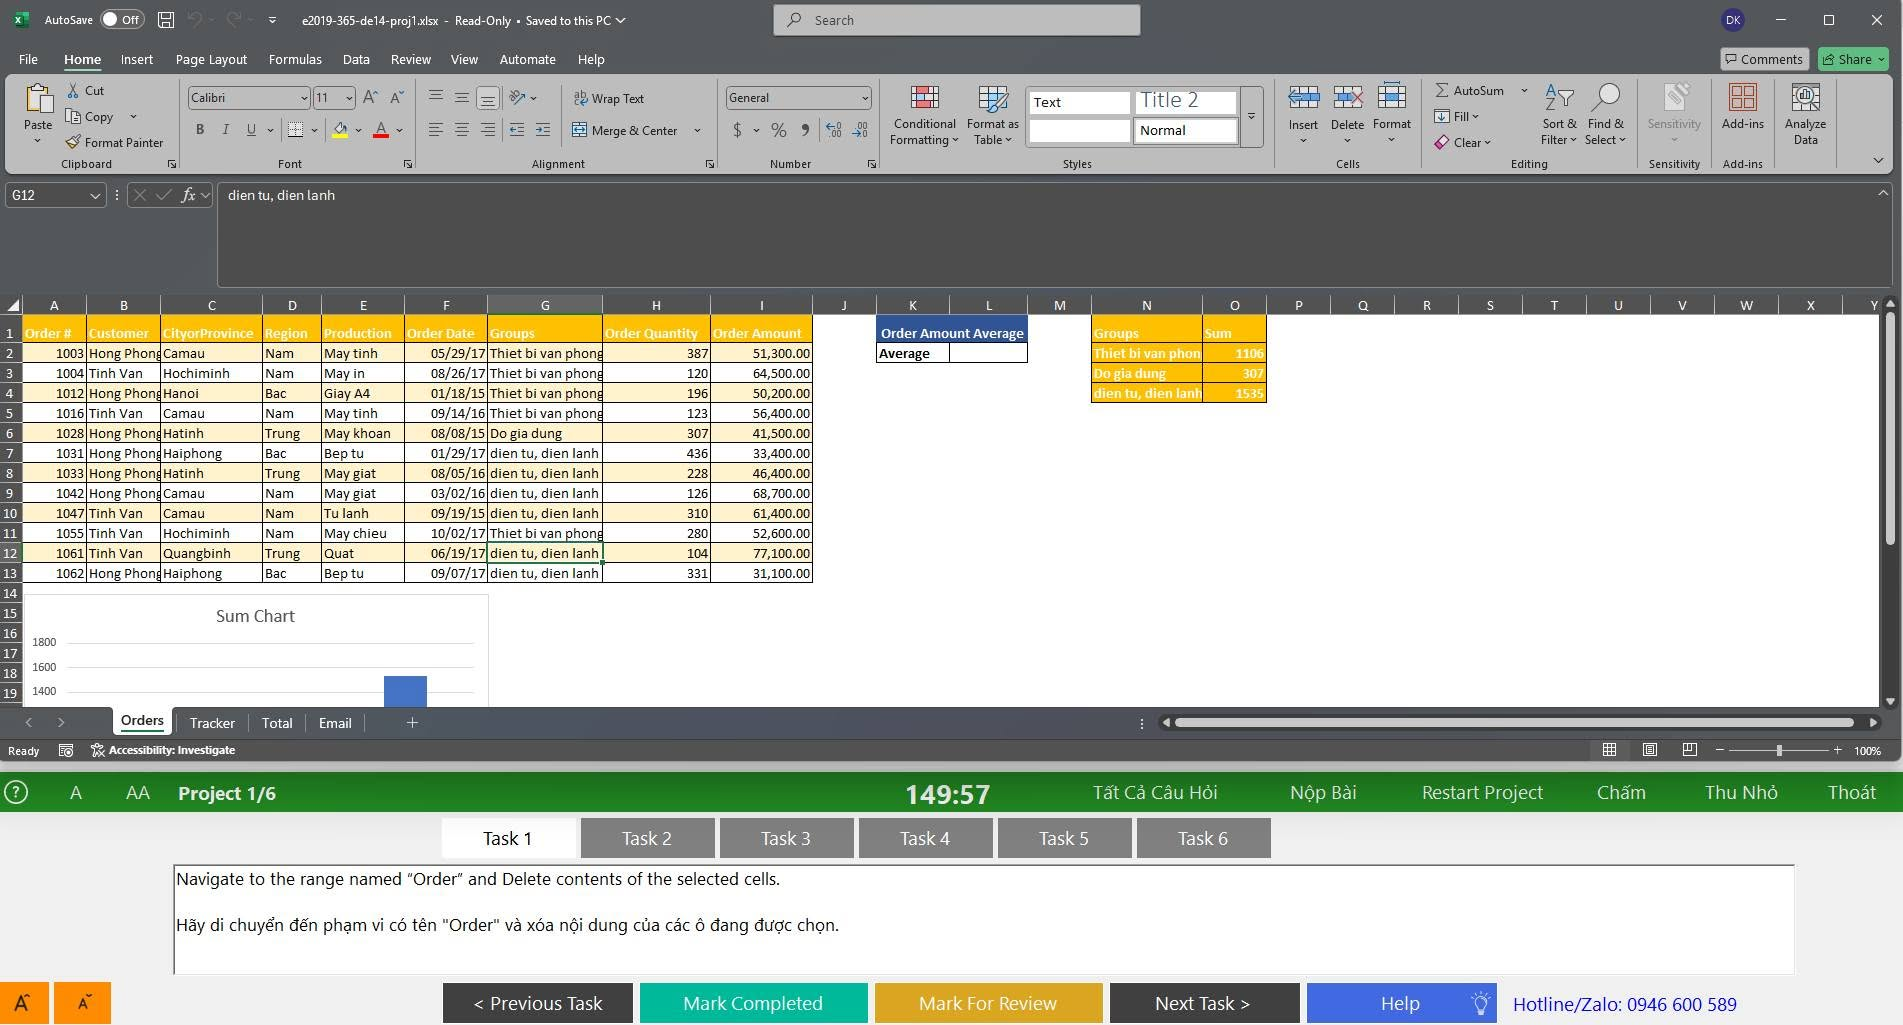1903x1025 pixels.
Task: Toggle Bold formatting
Action: tap(200, 130)
